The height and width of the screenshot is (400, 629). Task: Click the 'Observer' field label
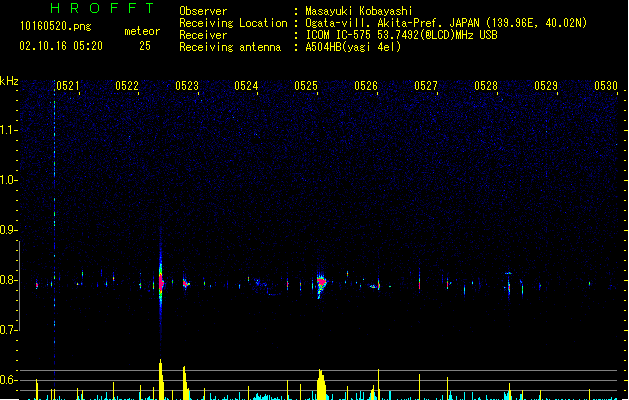(203, 11)
